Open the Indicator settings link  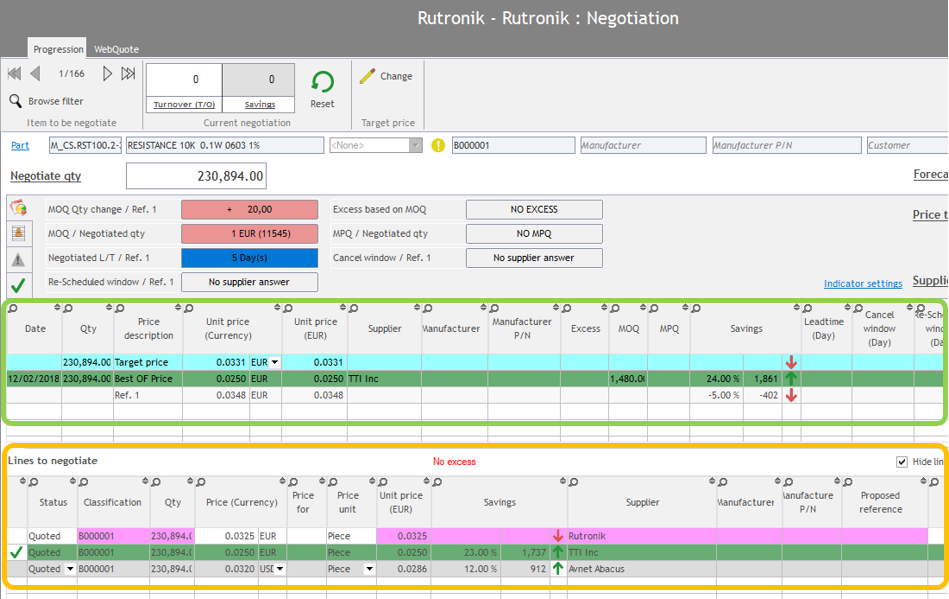coord(862,284)
